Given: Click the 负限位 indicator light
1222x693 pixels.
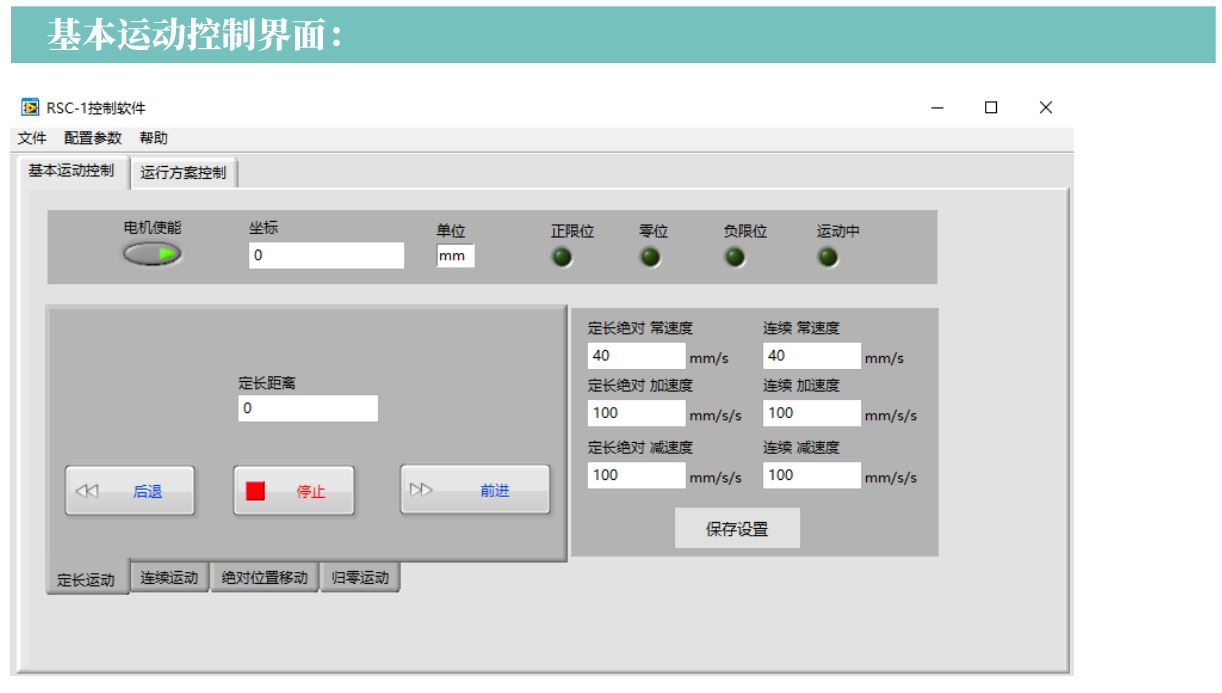Looking at the screenshot, I should tap(735, 258).
